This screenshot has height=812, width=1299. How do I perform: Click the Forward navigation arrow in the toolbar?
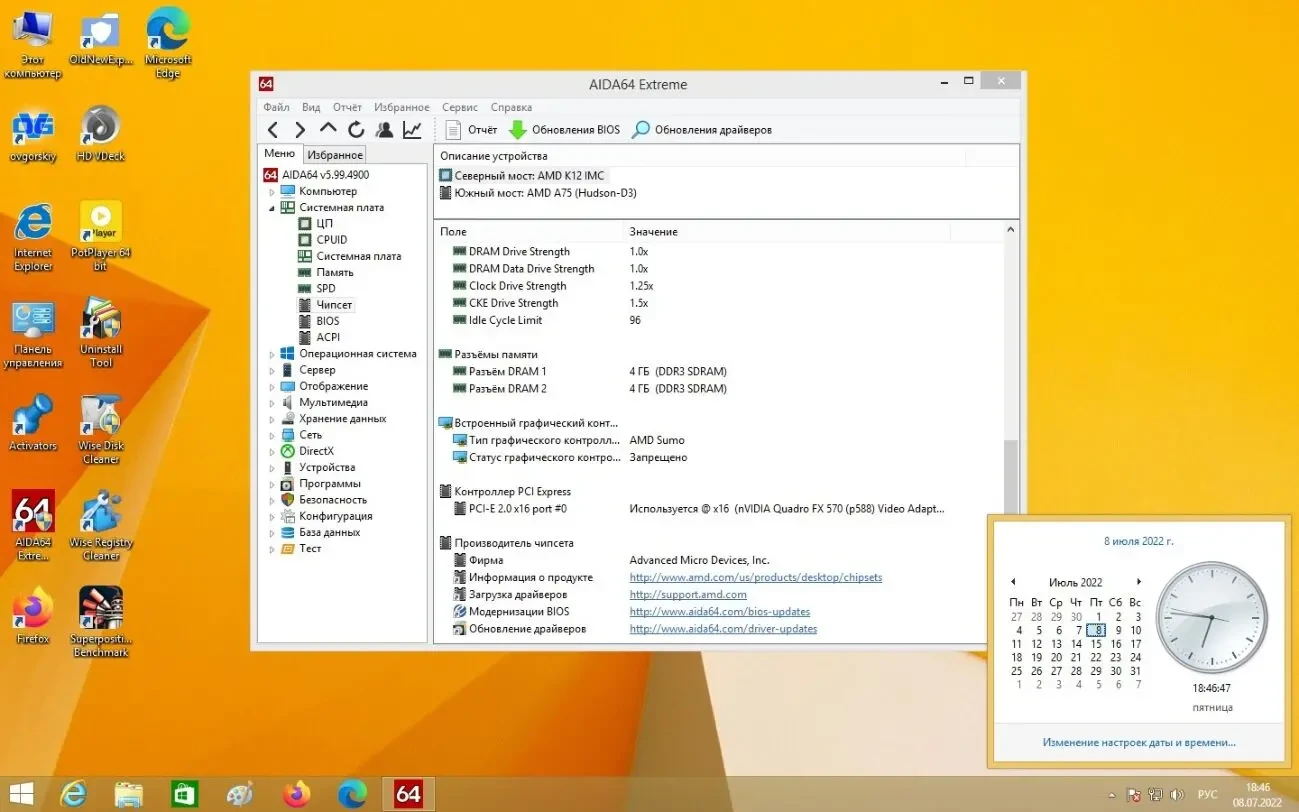pos(300,130)
